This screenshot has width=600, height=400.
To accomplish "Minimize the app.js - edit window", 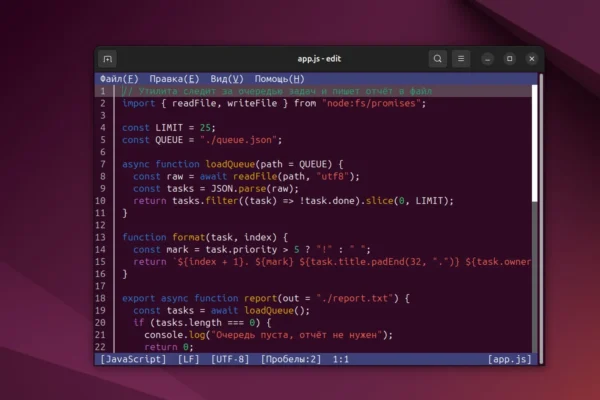I will point(488,59).
